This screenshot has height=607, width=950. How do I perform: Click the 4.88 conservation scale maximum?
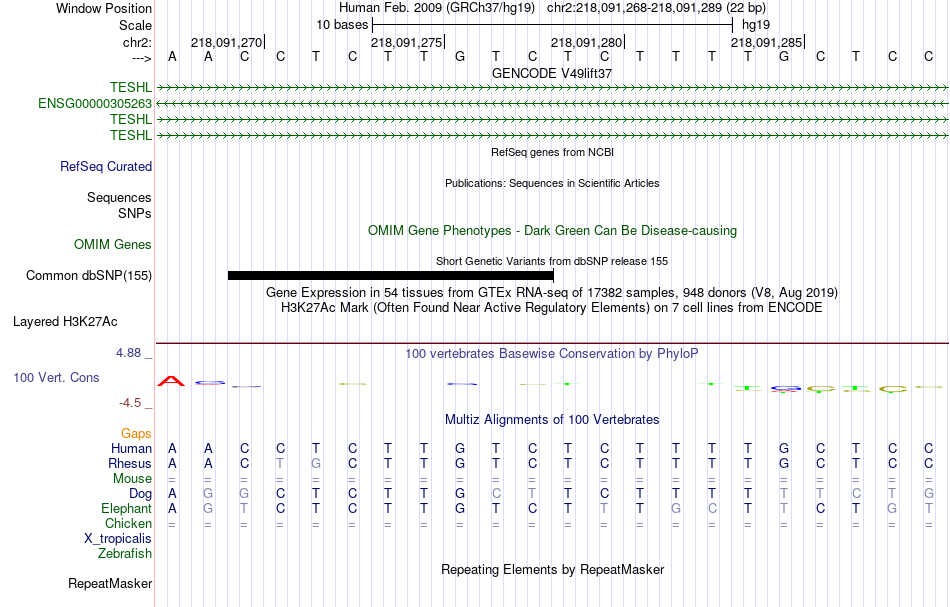(x=128, y=353)
